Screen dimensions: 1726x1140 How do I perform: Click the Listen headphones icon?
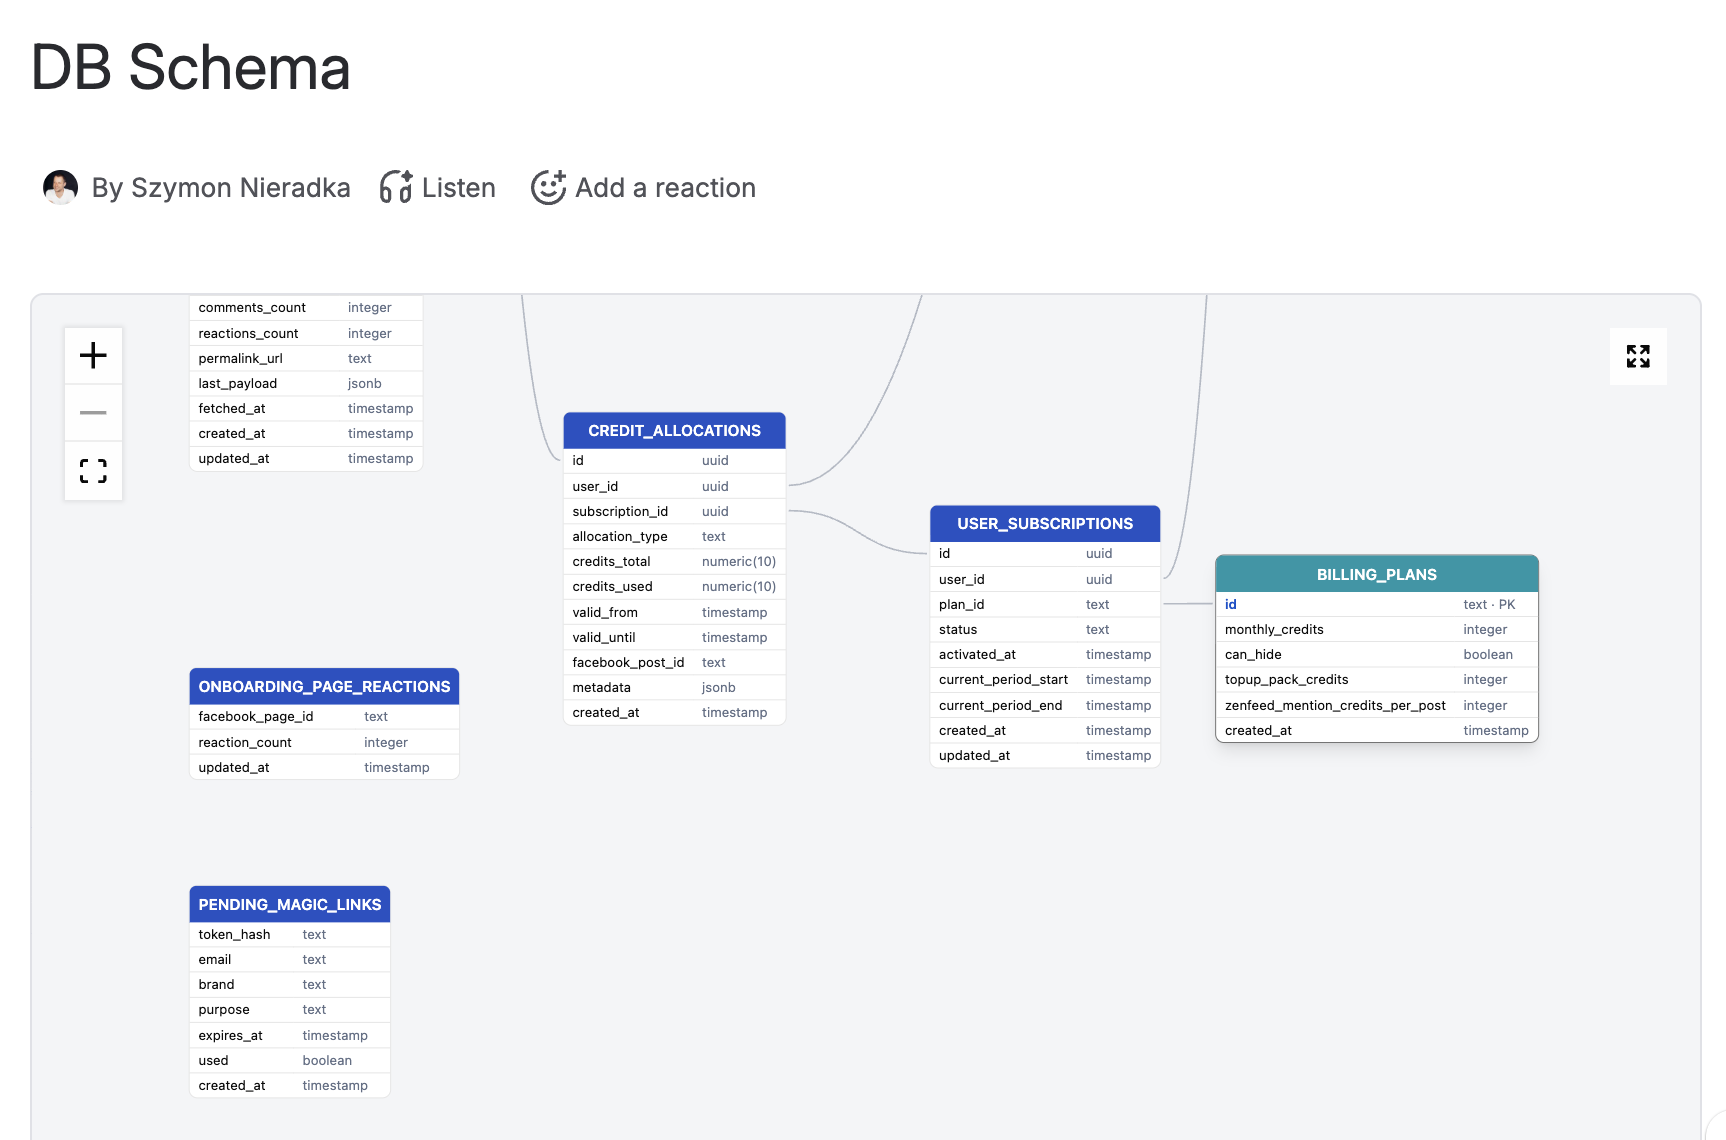(x=396, y=187)
